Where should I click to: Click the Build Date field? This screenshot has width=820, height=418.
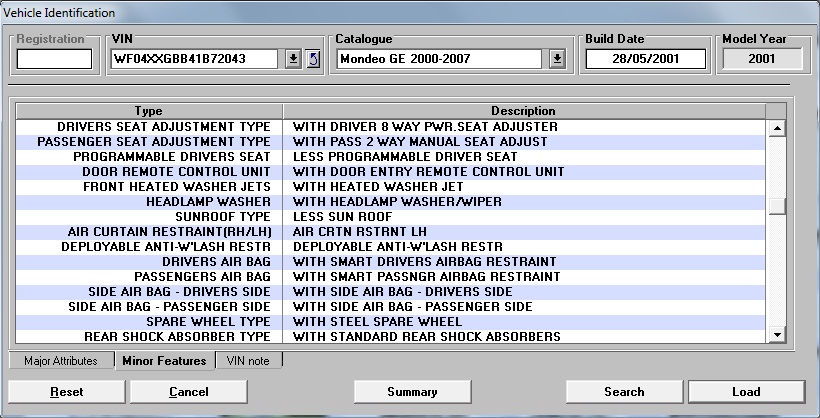645,59
